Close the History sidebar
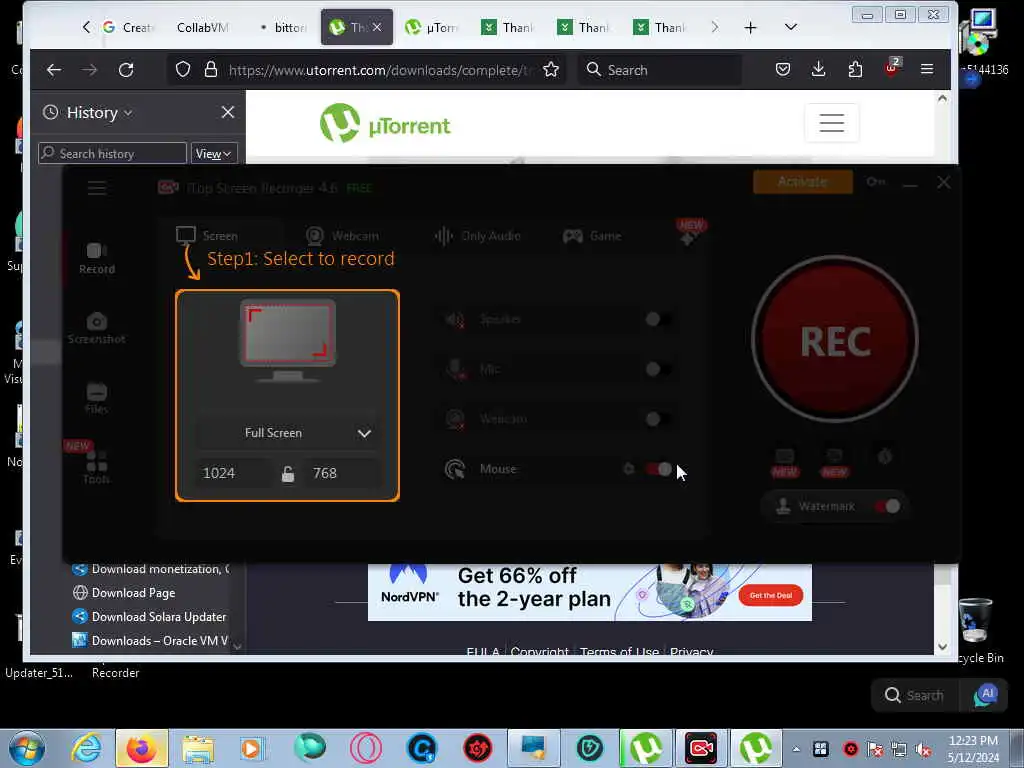Screen dimensions: 1024x768 [x=227, y=112]
